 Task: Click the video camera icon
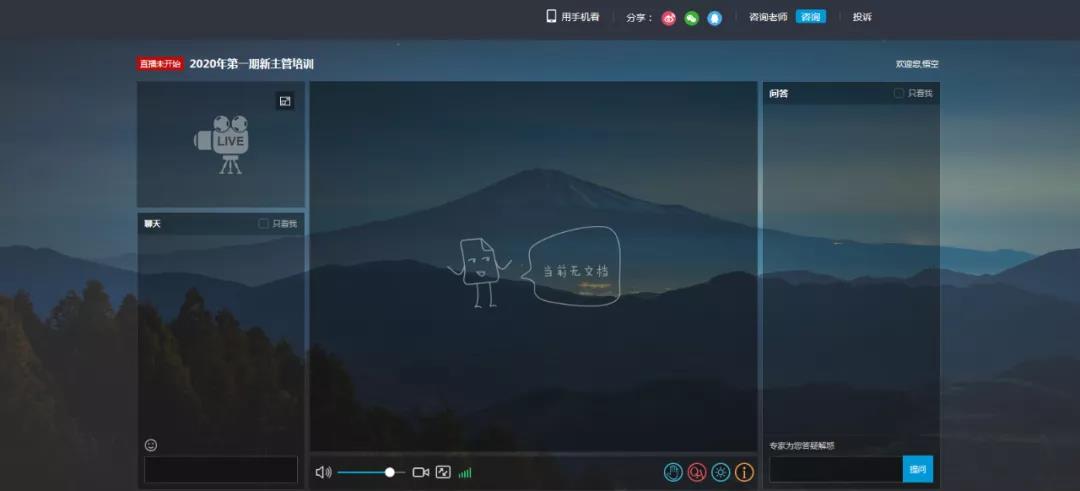(421, 472)
